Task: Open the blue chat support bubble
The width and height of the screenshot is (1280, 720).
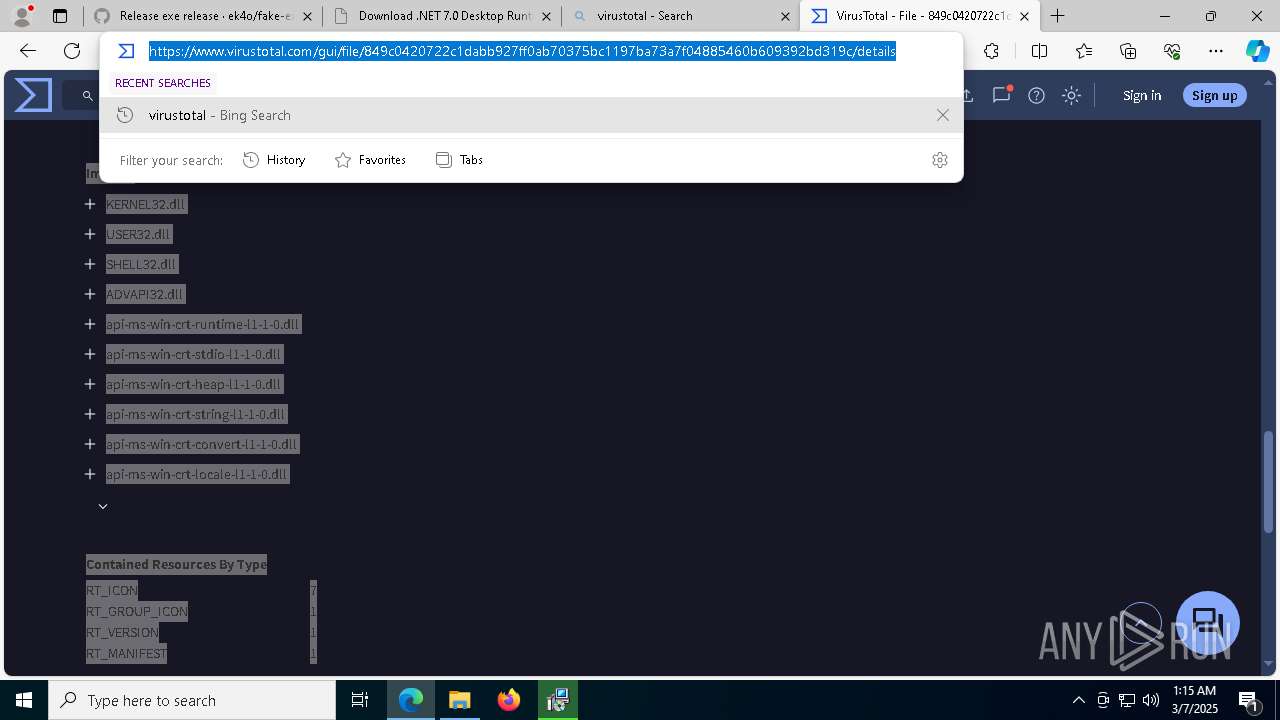Action: click(x=1208, y=623)
